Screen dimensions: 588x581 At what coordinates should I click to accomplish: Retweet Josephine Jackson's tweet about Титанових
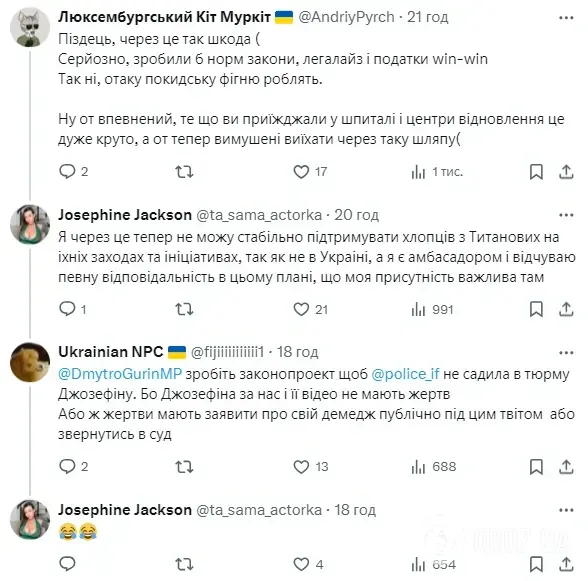click(184, 309)
